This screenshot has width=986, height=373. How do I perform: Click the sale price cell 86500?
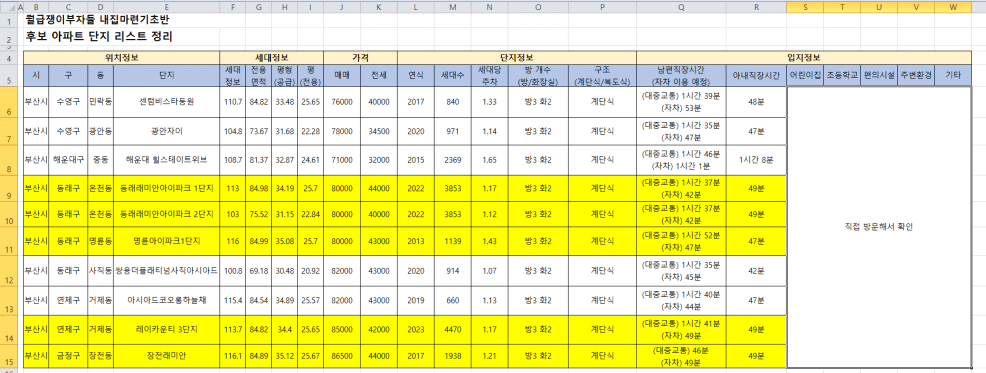(x=341, y=355)
